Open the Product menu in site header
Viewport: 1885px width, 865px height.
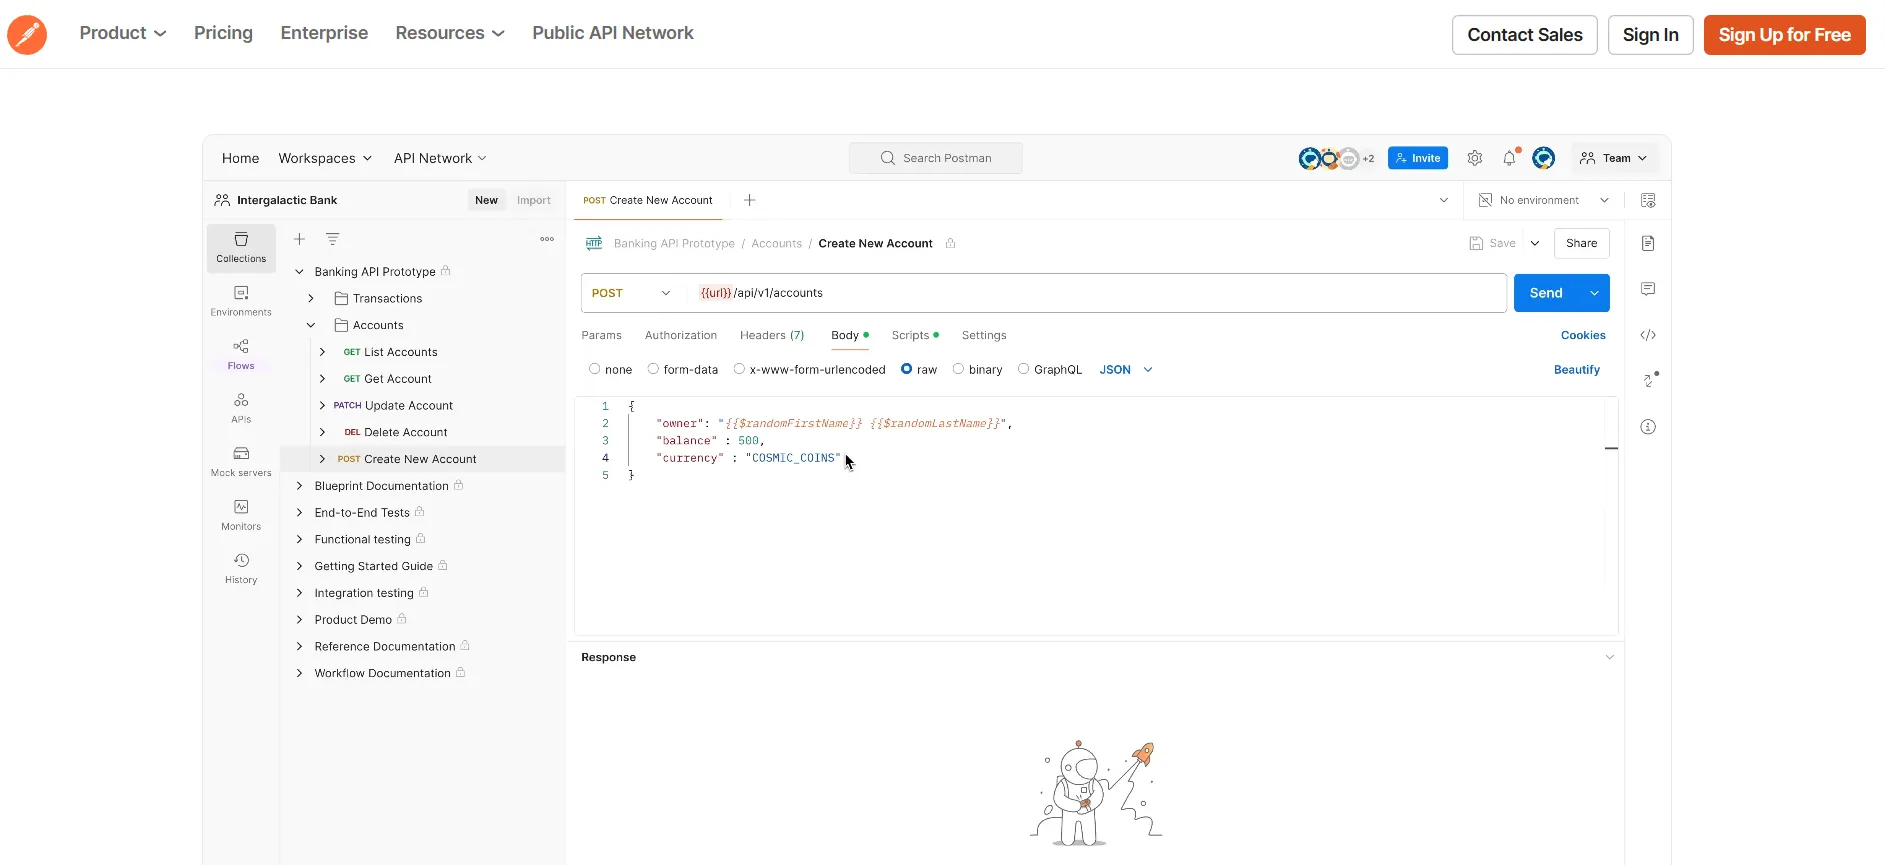tap(123, 33)
